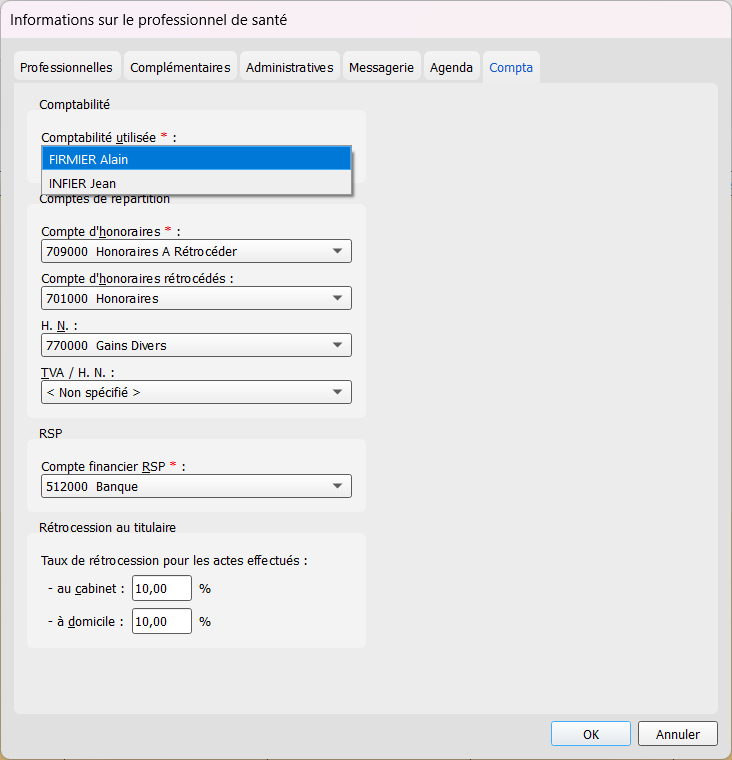This screenshot has width=732, height=760.
Task: Click the OK button
Action: coord(590,734)
